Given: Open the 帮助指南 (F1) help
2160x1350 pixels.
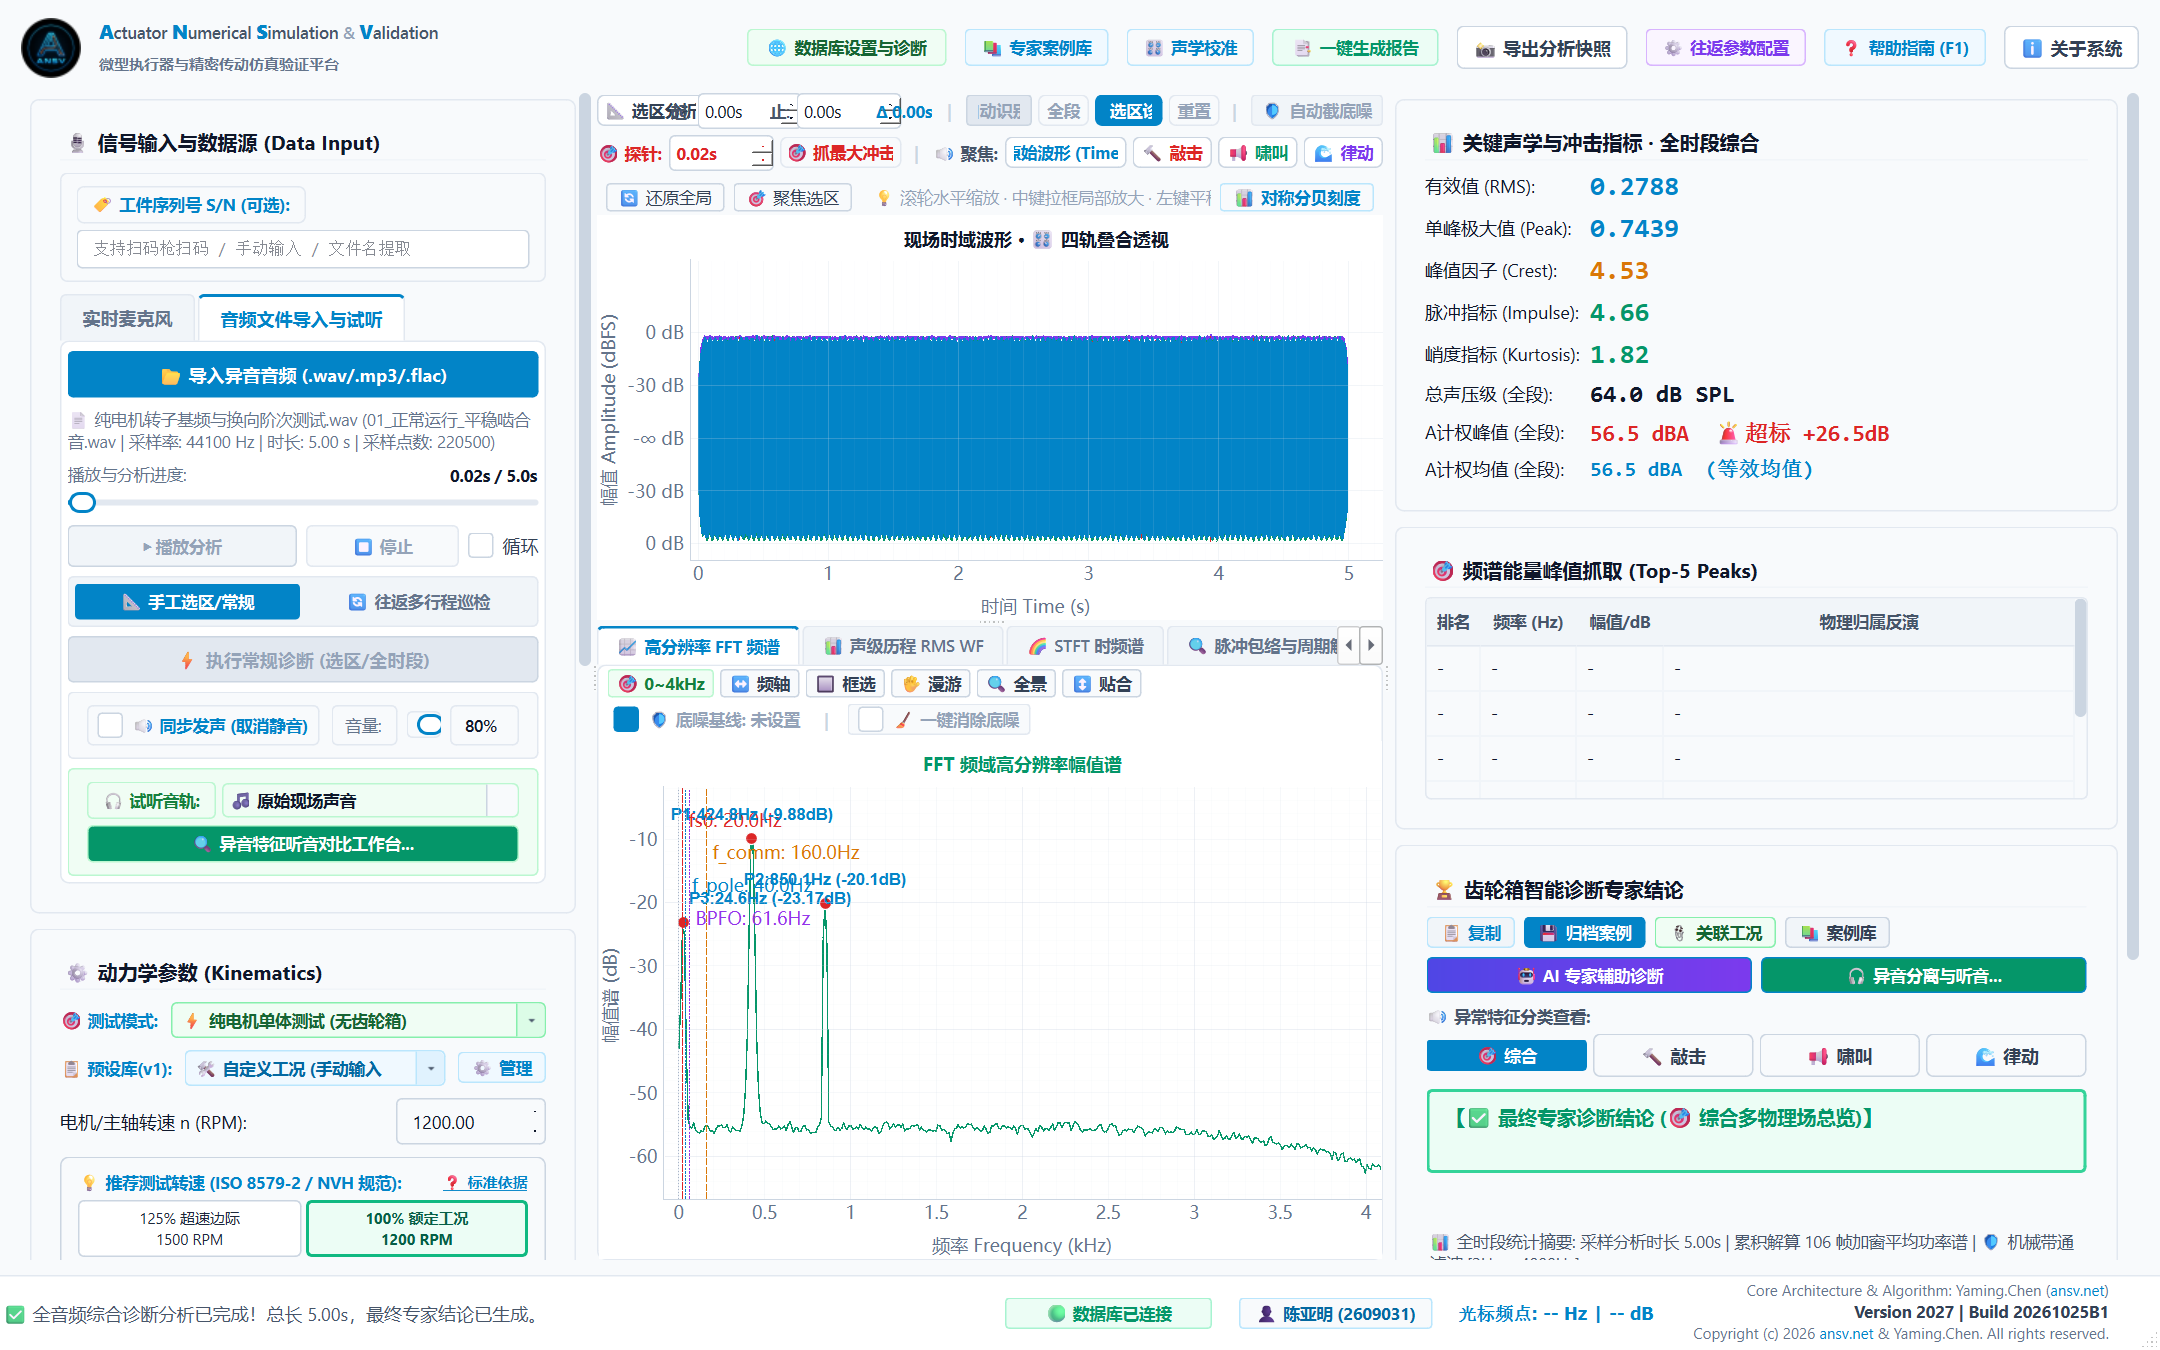Looking at the screenshot, I should (x=1905, y=48).
